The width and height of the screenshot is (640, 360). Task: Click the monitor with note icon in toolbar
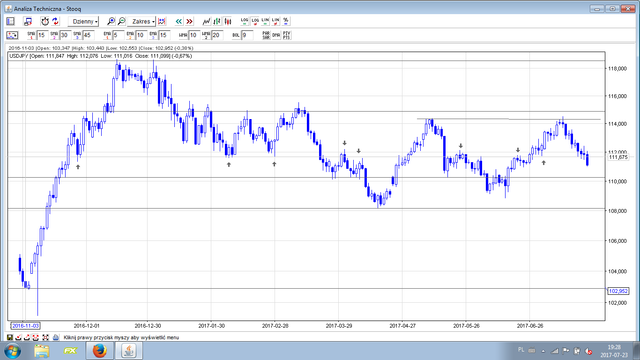coord(28,21)
